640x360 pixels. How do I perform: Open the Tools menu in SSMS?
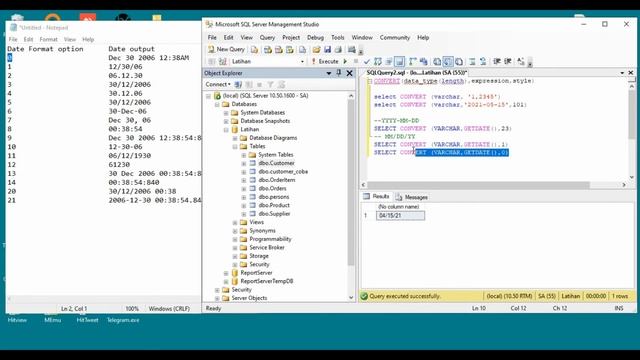pyautogui.click(x=338, y=38)
